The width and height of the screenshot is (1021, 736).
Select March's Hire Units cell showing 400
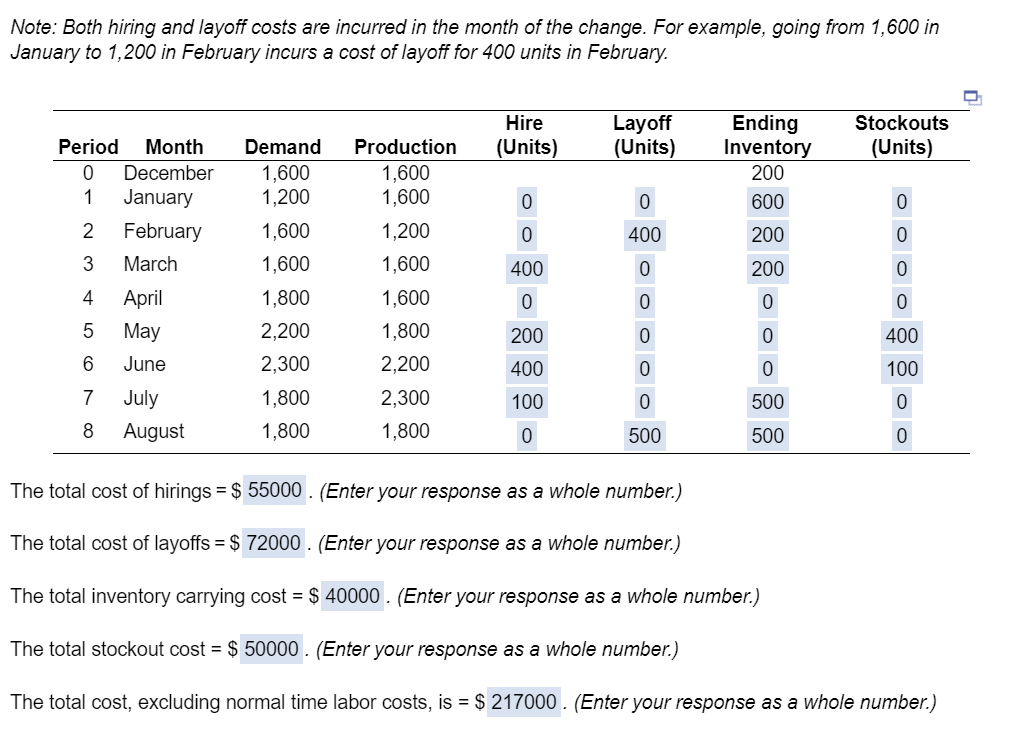click(525, 269)
